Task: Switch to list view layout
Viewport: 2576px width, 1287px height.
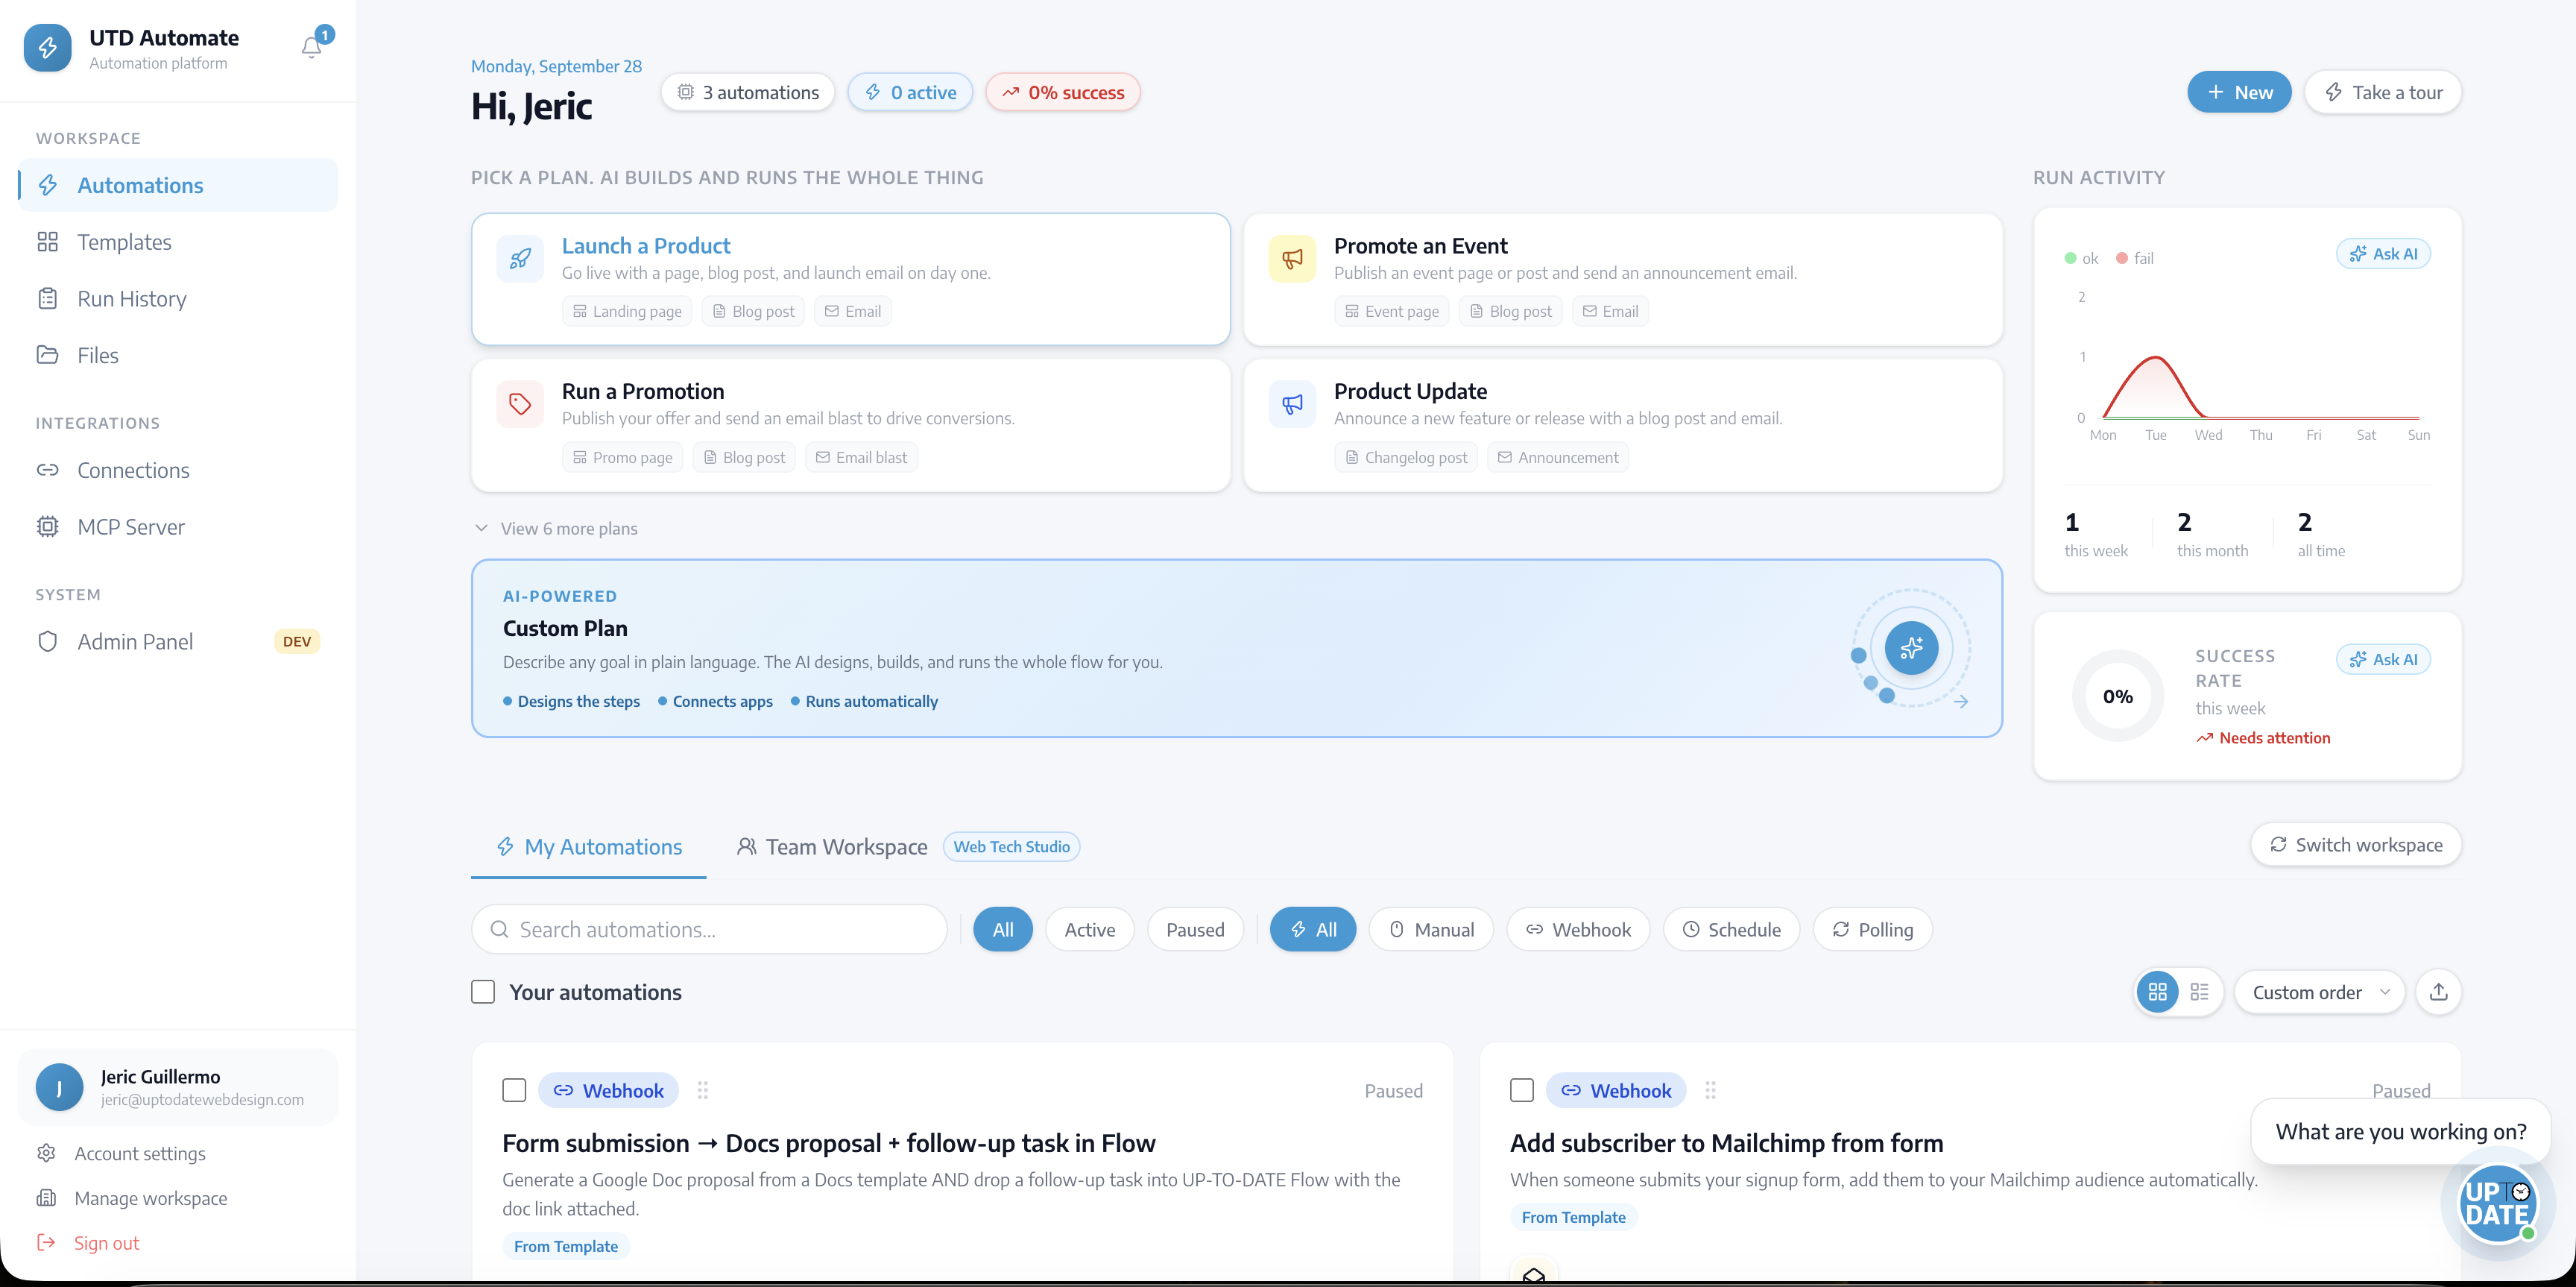Action: tap(2199, 992)
